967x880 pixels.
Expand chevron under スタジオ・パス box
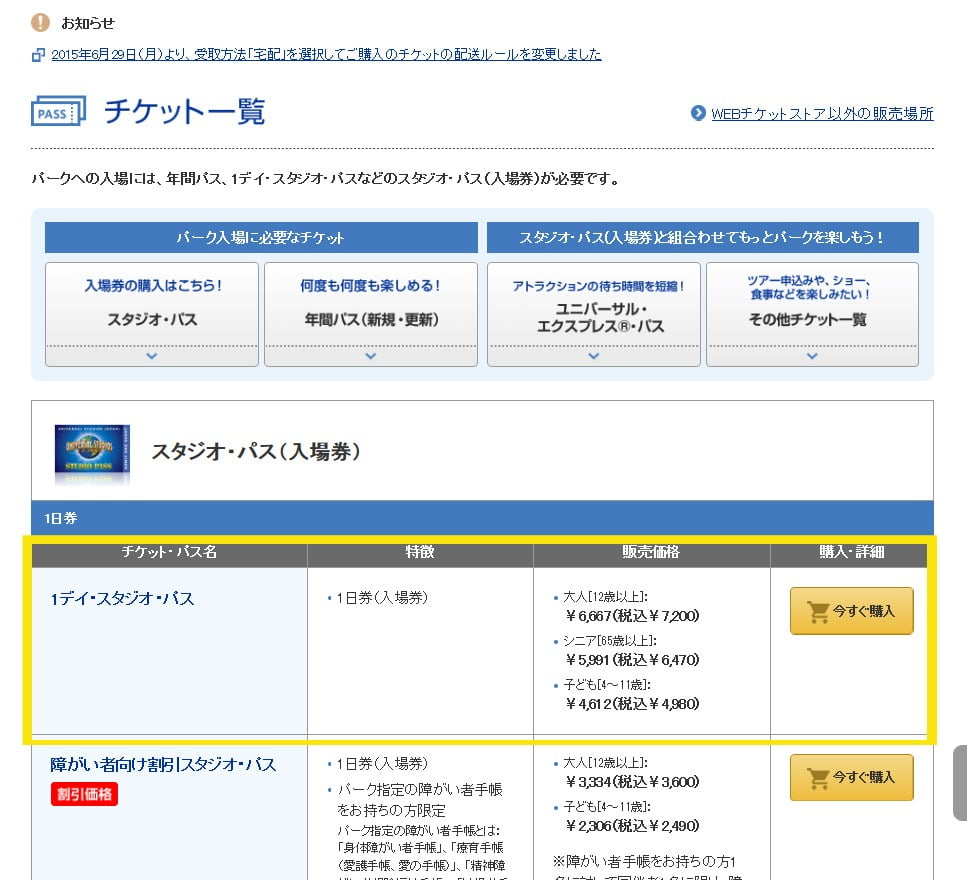pos(152,355)
